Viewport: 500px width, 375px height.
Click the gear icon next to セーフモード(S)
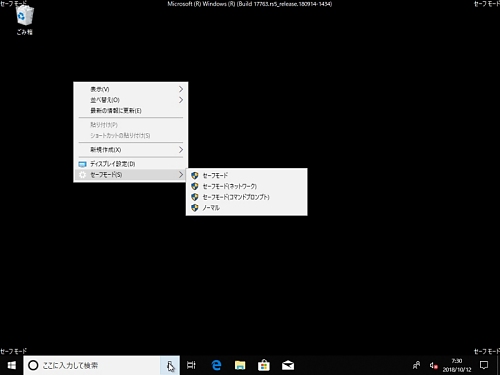(x=82, y=175)
